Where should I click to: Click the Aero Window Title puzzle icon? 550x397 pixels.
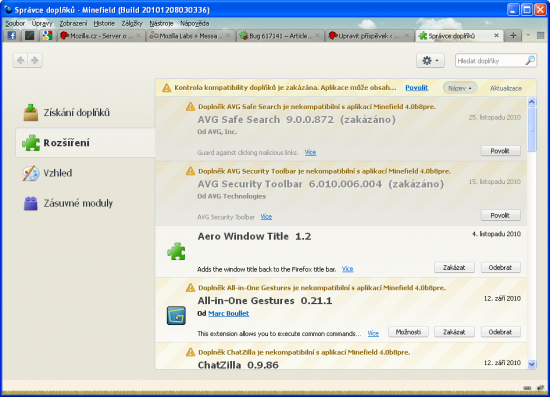pyautogui.click(x=176, y=251)
